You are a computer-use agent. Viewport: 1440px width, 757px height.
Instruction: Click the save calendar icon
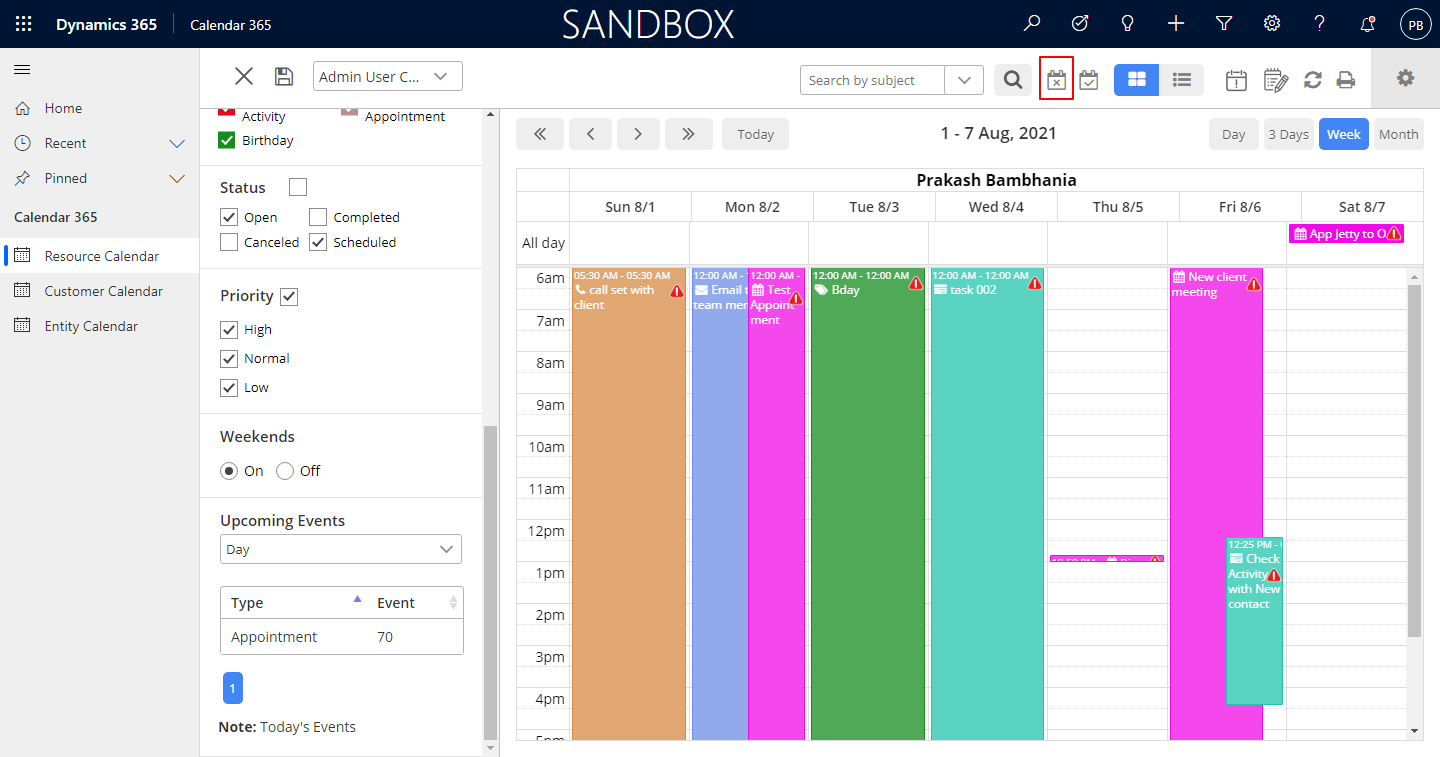tap(284, 77)
